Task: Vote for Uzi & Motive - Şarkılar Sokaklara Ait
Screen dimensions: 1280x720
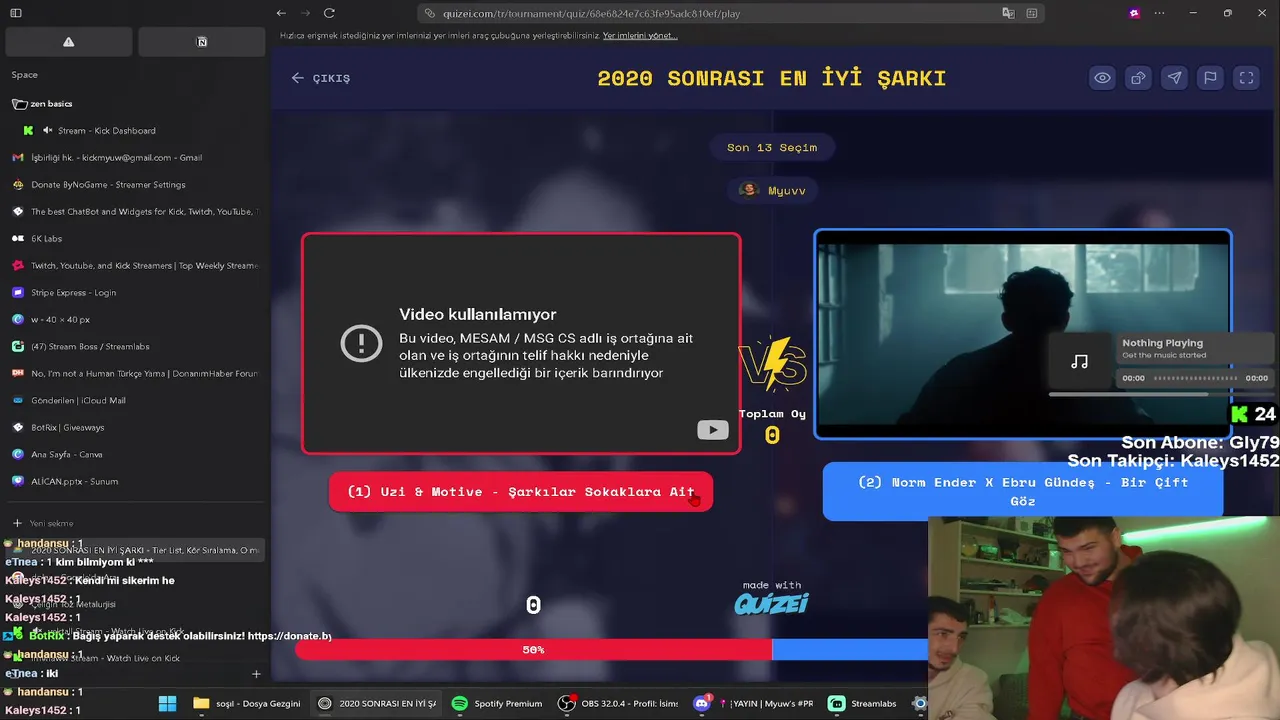Action: [521, 492]
